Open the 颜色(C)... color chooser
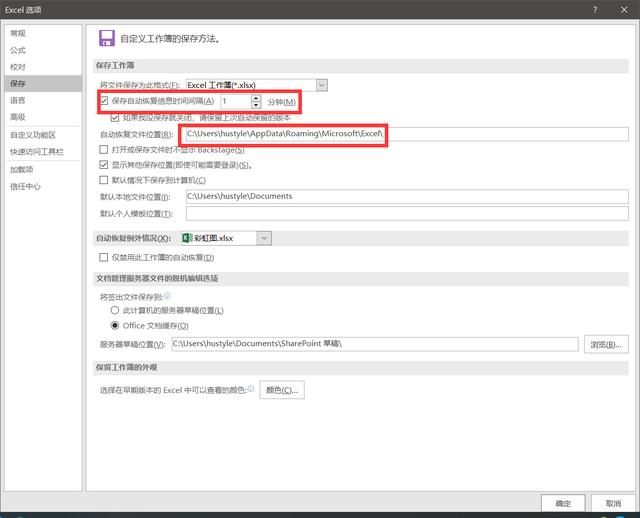Screen dimensions: 640x518 point(282,390)
